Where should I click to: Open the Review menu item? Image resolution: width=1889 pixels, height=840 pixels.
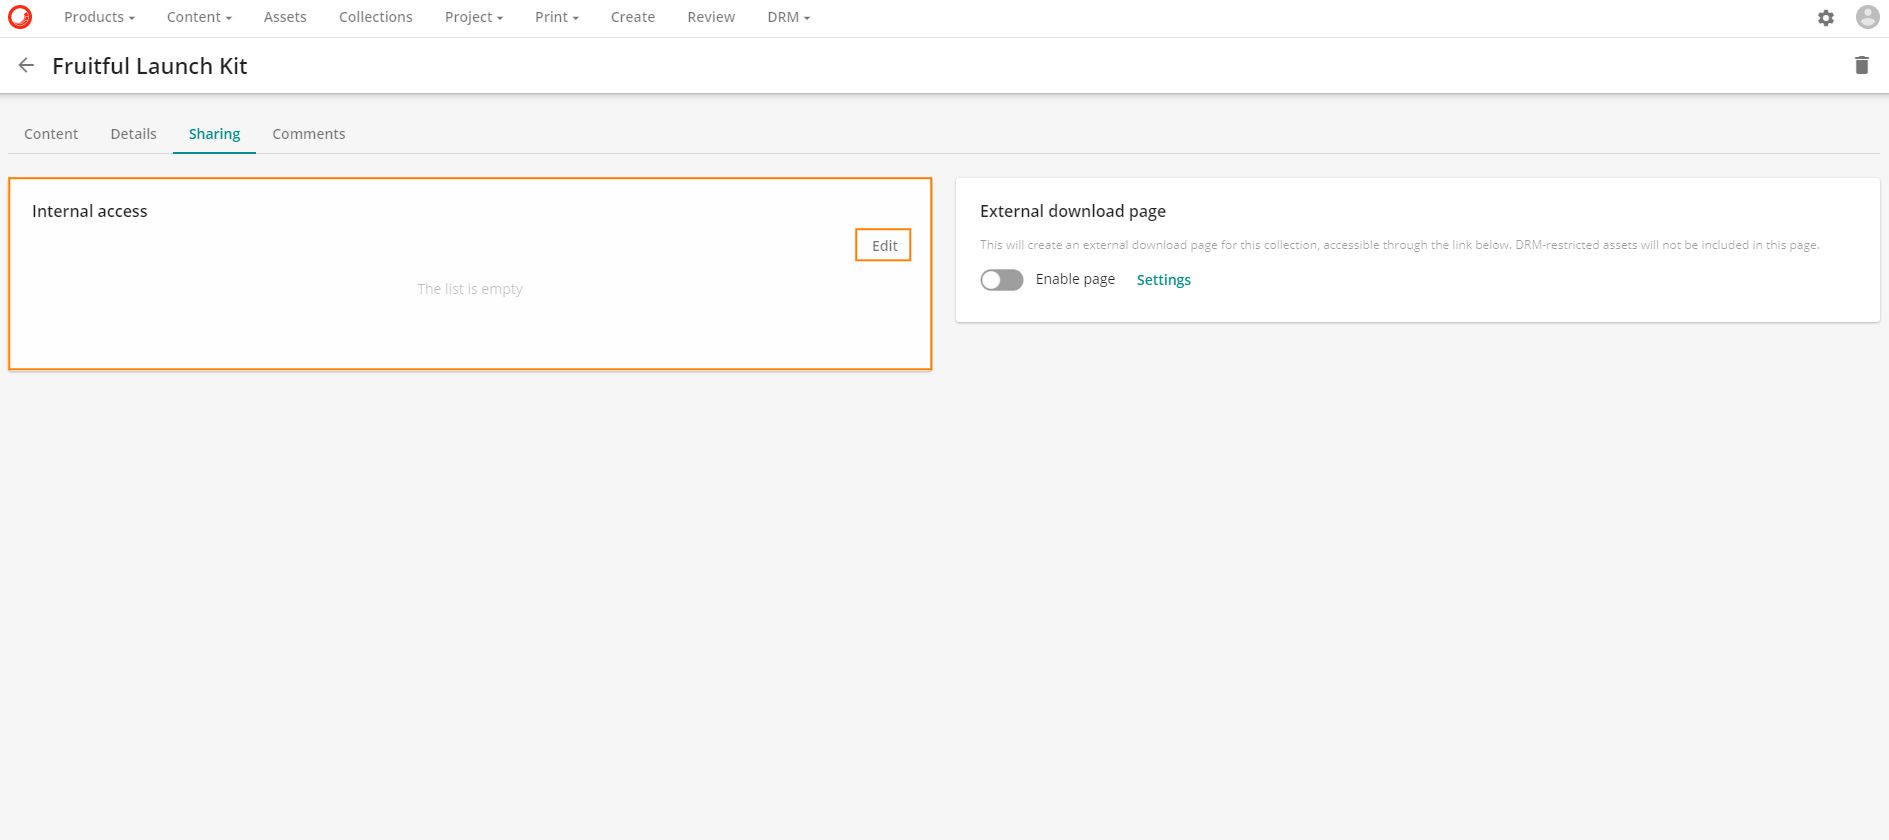coord(711,17)
